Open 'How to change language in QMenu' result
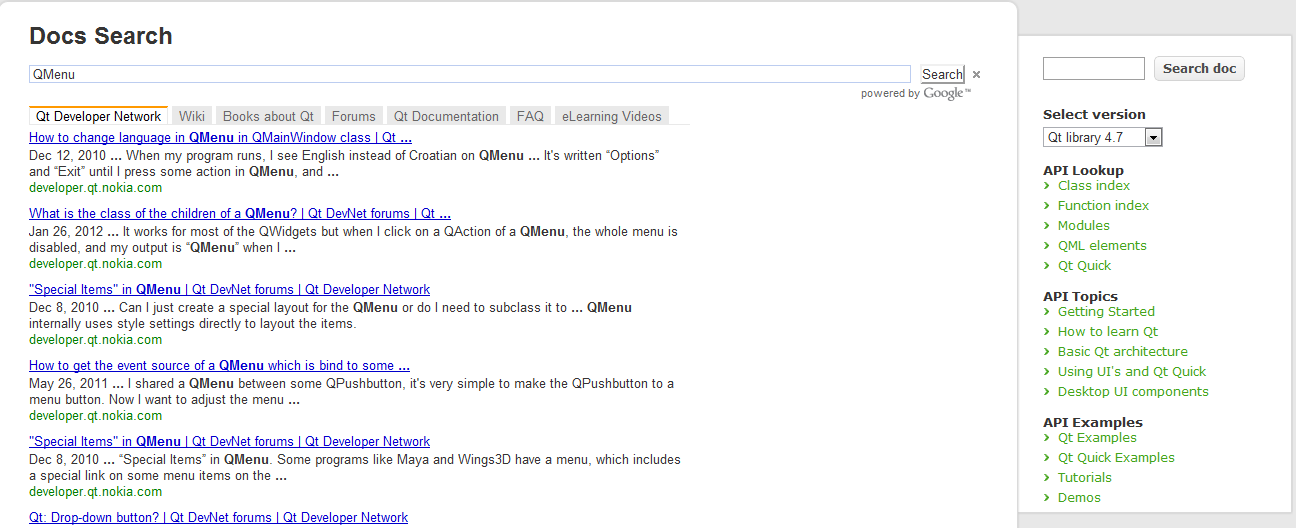Screen dimensions: 1296x528 pos(220,138)
